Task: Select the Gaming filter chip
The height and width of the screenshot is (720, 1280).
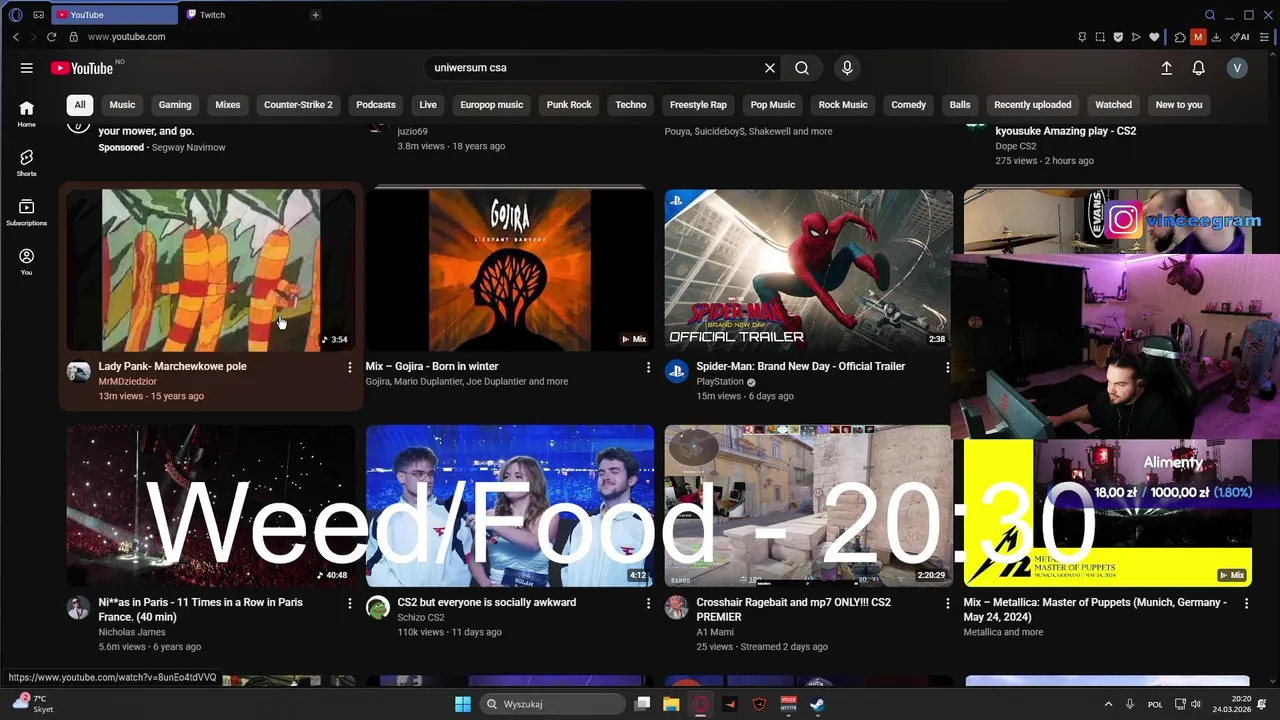Action: 175,104
